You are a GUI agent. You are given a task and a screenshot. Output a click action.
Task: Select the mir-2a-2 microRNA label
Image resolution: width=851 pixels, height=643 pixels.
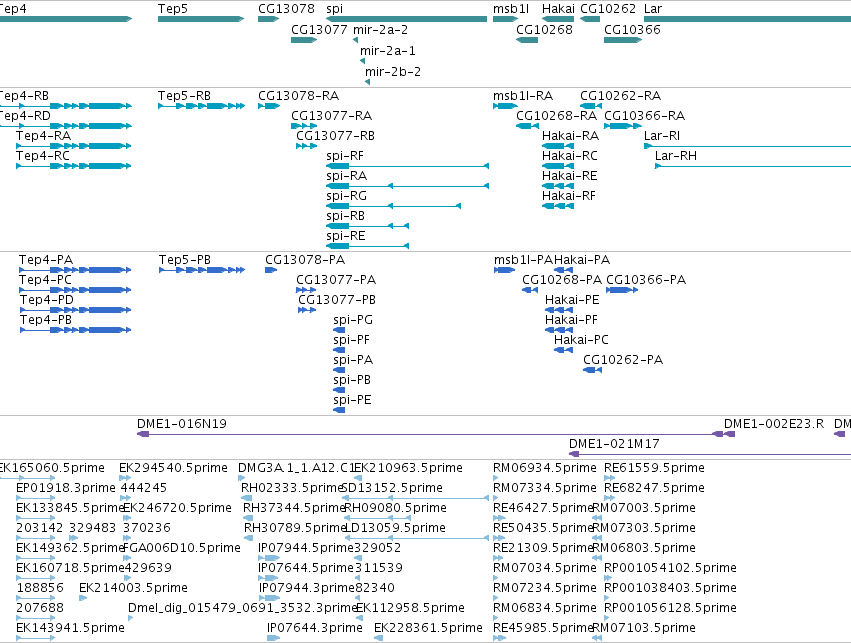pos(380,30)
